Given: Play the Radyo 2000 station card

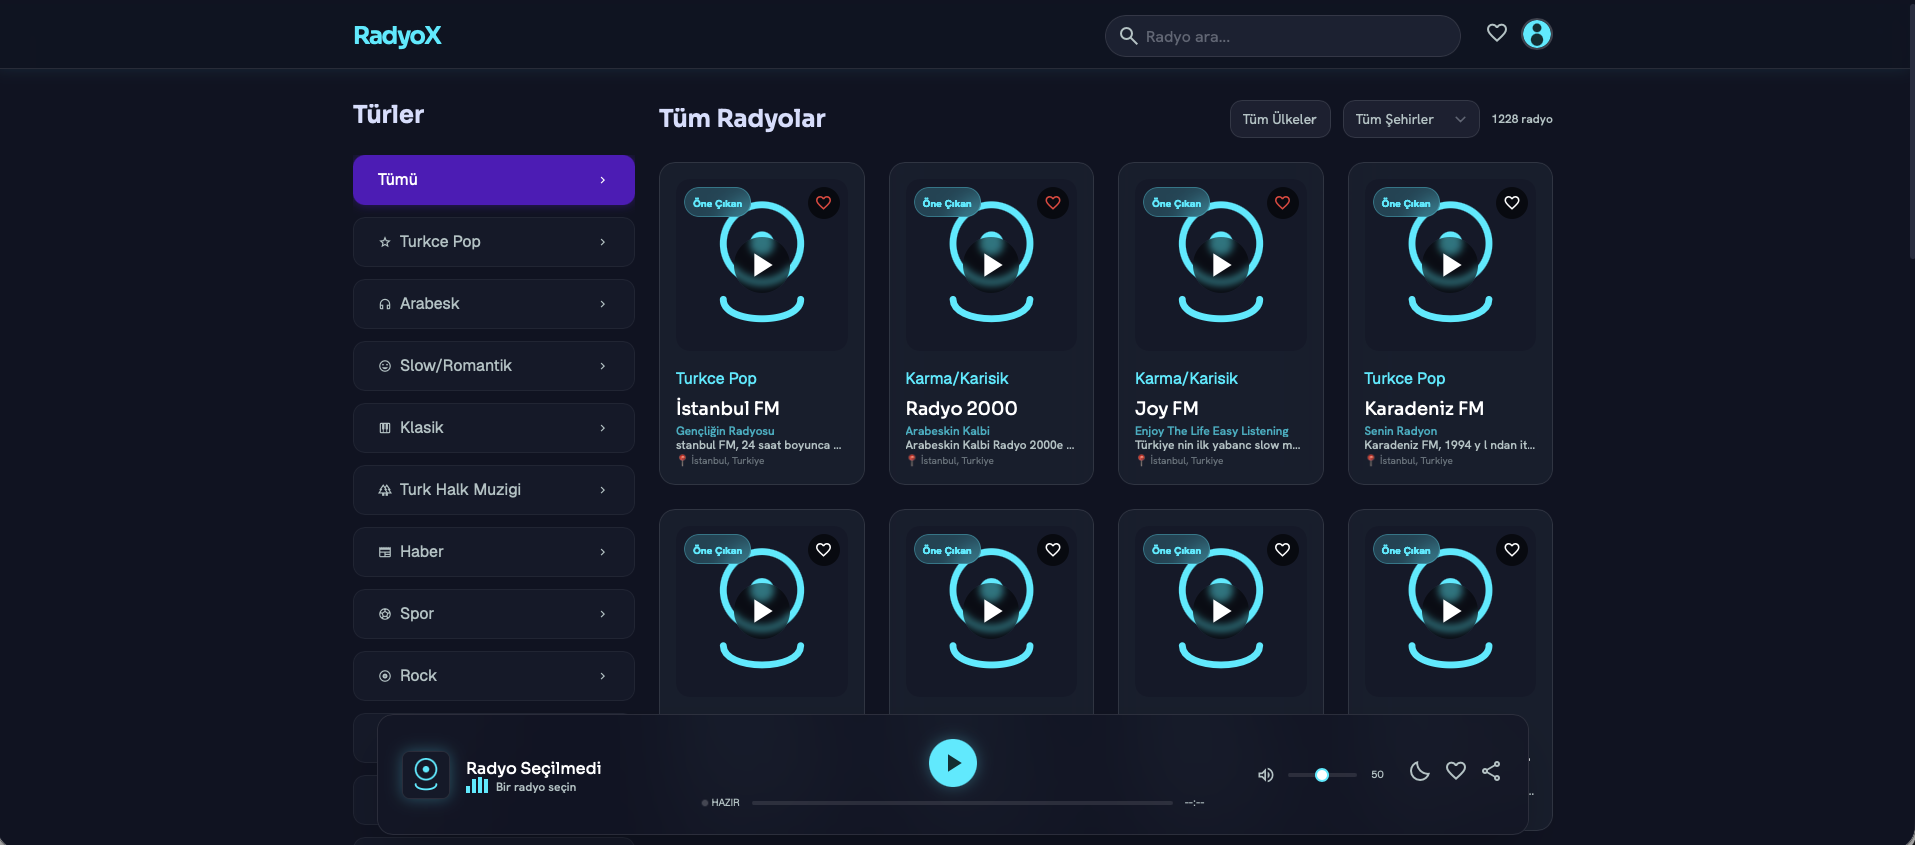Looking at the screenshot, I should [992, 265].
